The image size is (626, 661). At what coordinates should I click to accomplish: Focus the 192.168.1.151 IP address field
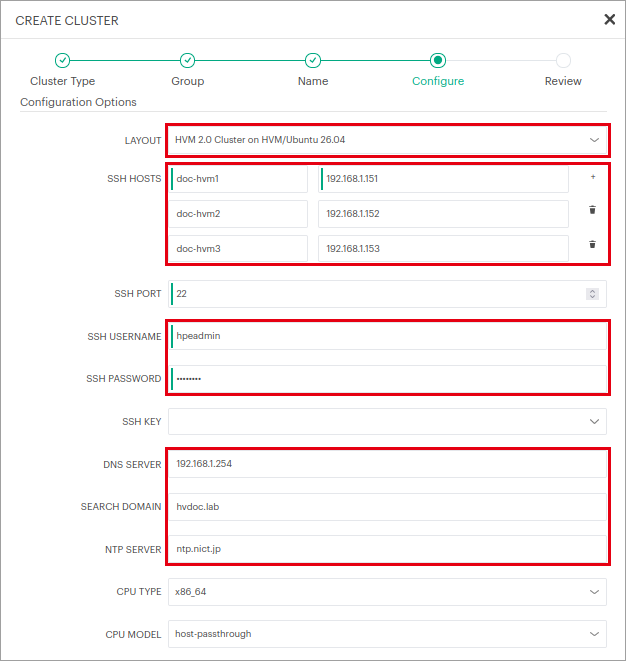pyautogui.click(x=443, y=179)
